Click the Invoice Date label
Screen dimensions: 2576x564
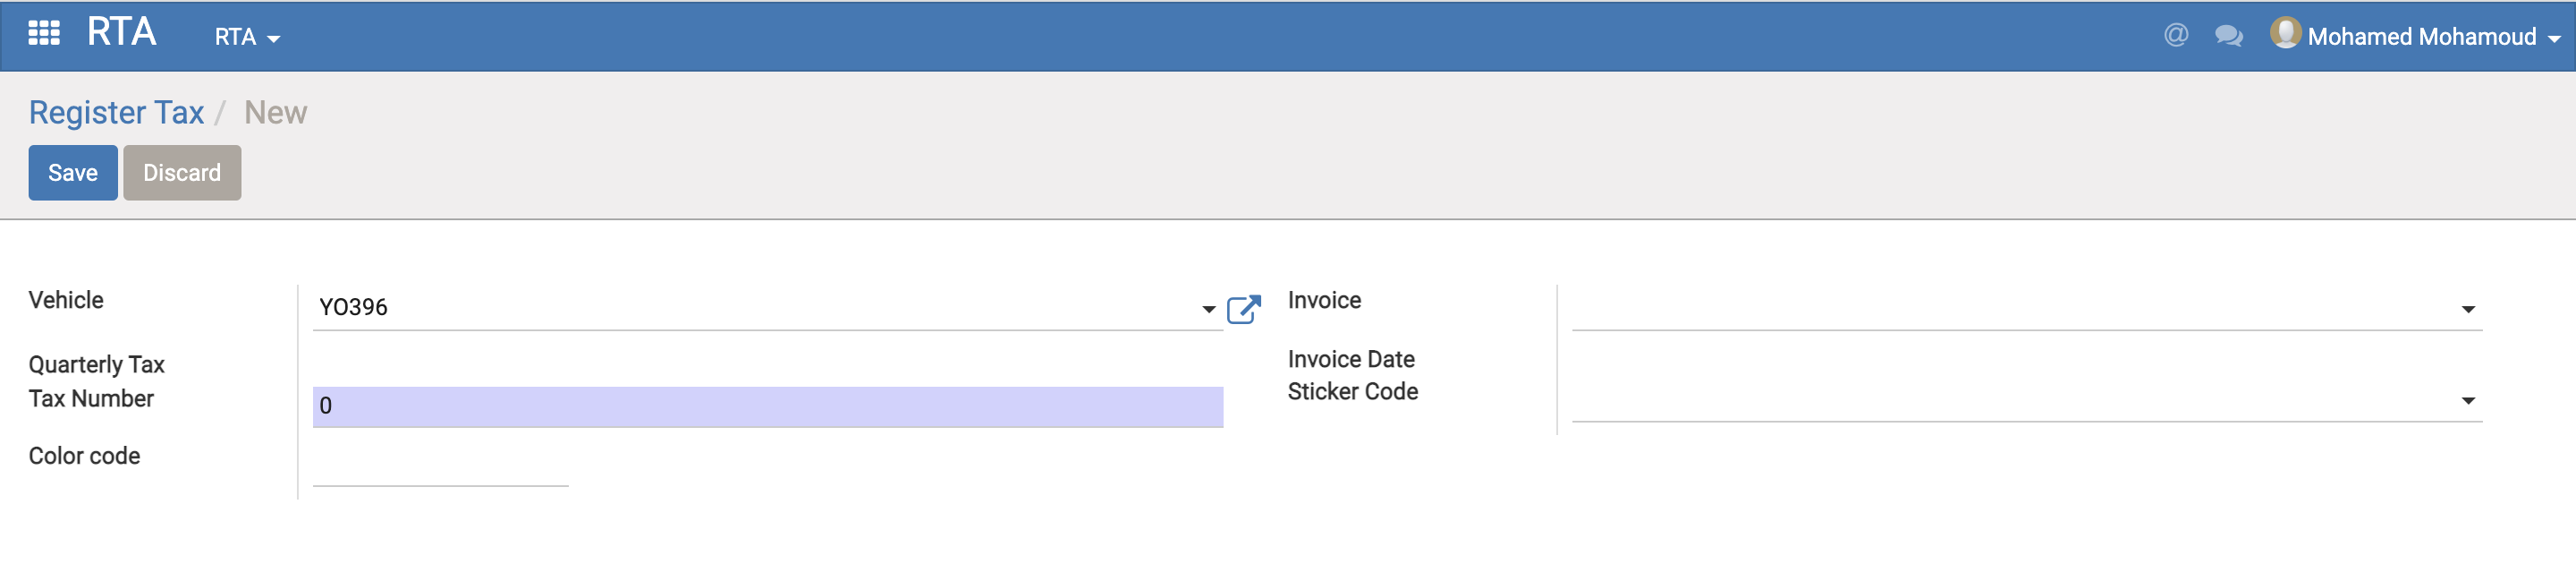[1350, 359]
